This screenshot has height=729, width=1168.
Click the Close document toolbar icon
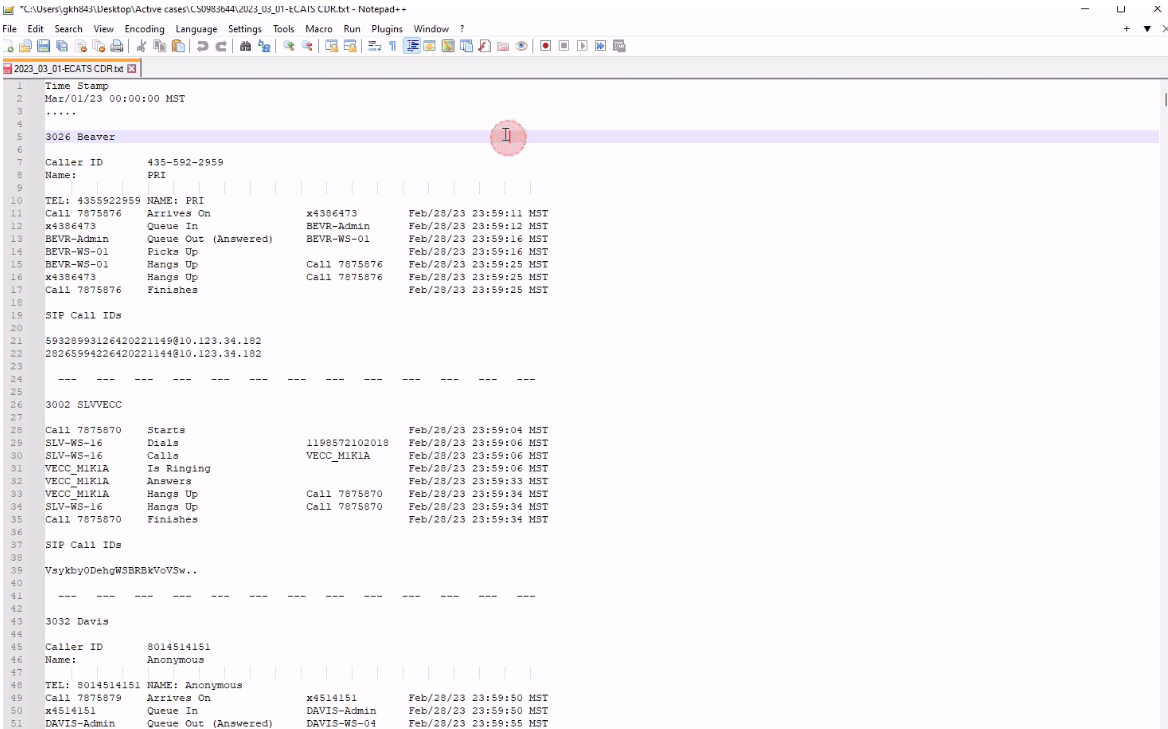(x=80, y=46)
